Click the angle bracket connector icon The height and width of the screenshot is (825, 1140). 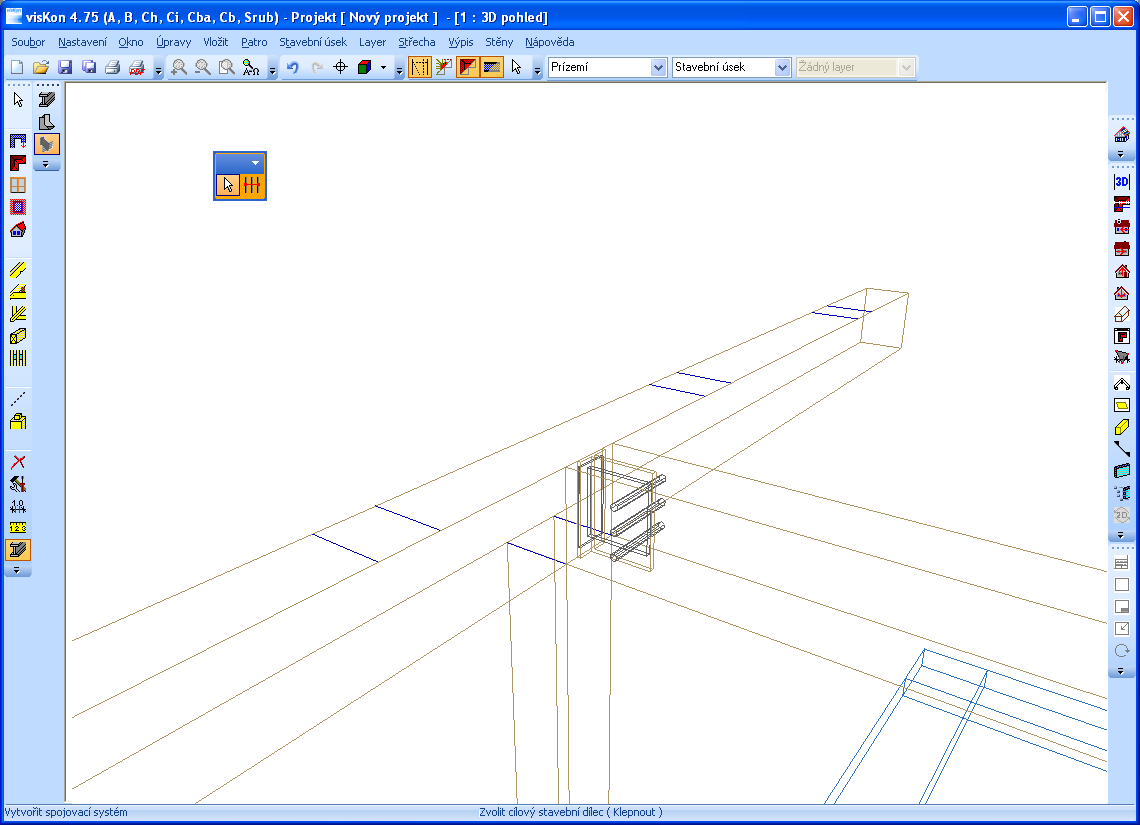pyautogui.click(x=47, y=122)
